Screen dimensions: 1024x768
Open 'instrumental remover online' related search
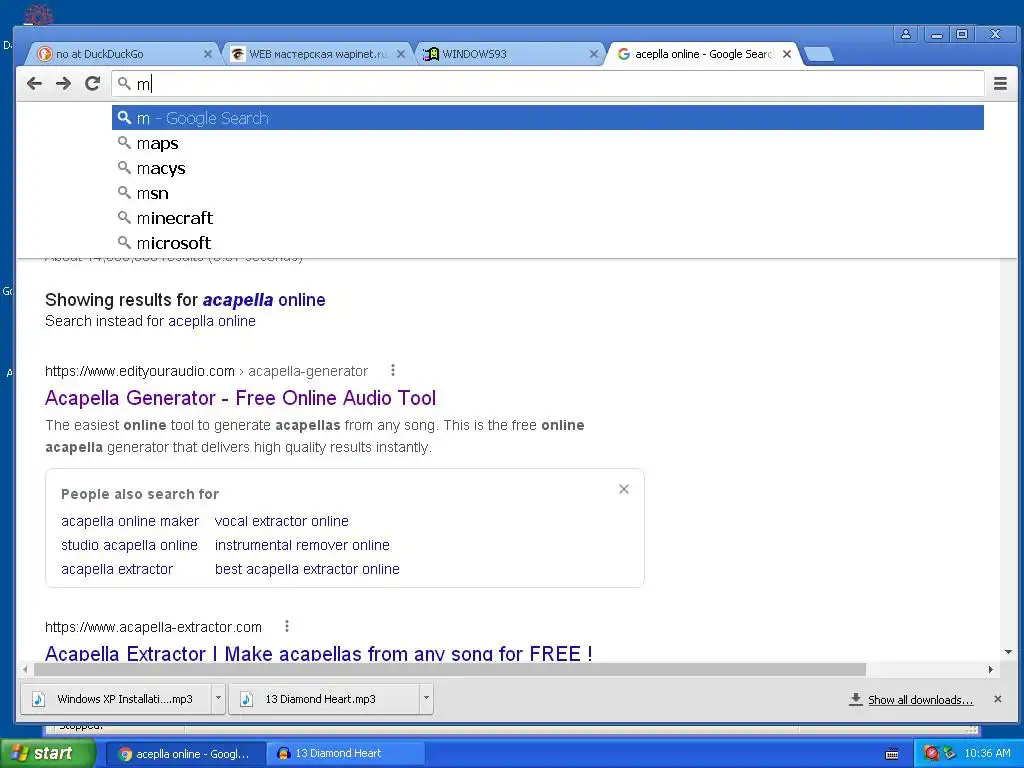coord(302,545)
